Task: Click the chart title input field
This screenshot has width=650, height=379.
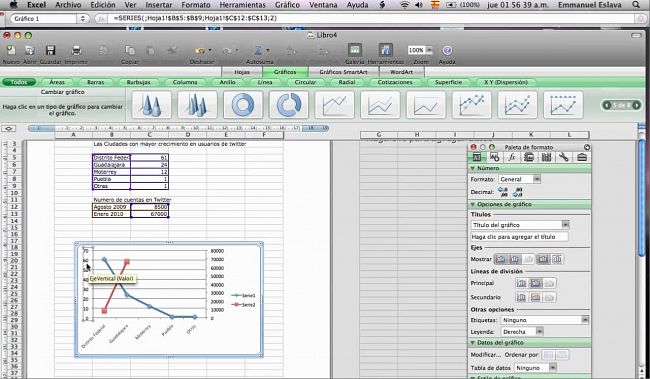Action: pos(519,237)
